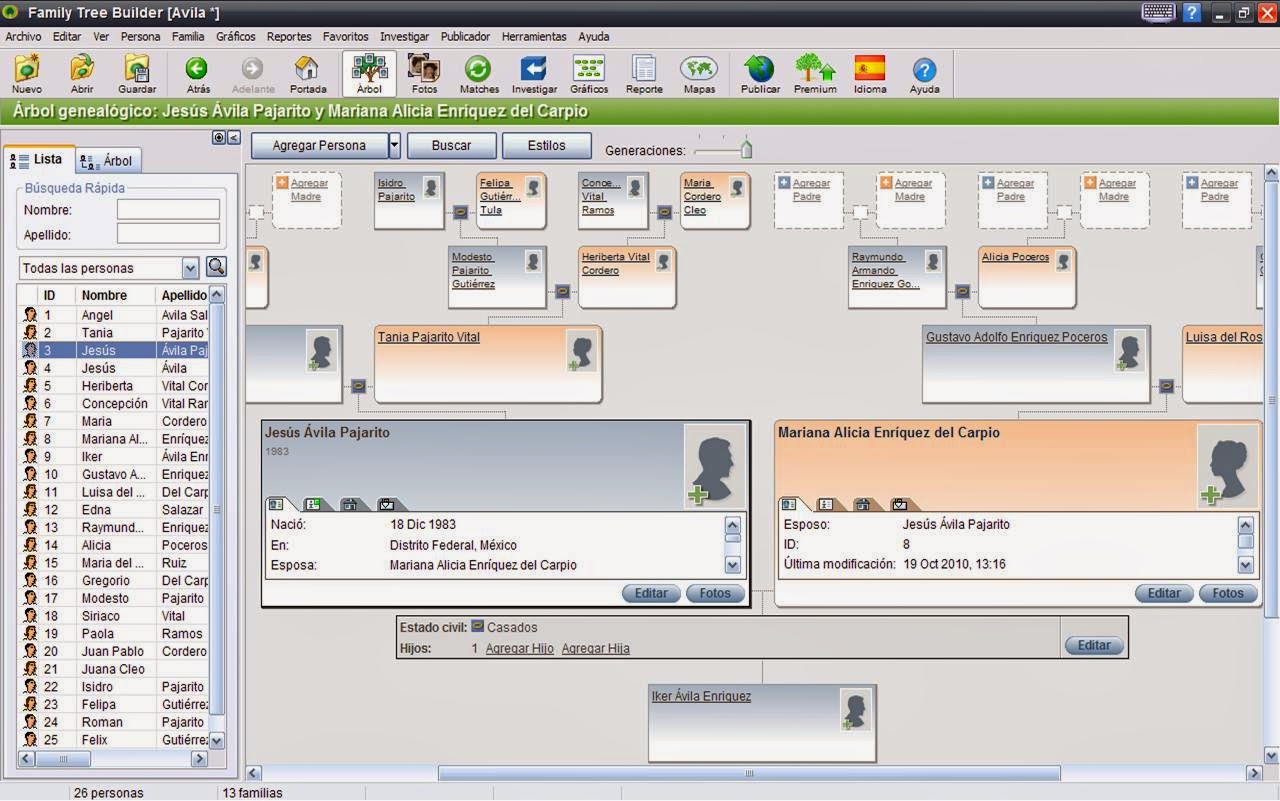Image resolution: width=1280 pixels, height=801 pixels.
Task: Click the Agregar Hijo link
Action: [x=519, y=648]
